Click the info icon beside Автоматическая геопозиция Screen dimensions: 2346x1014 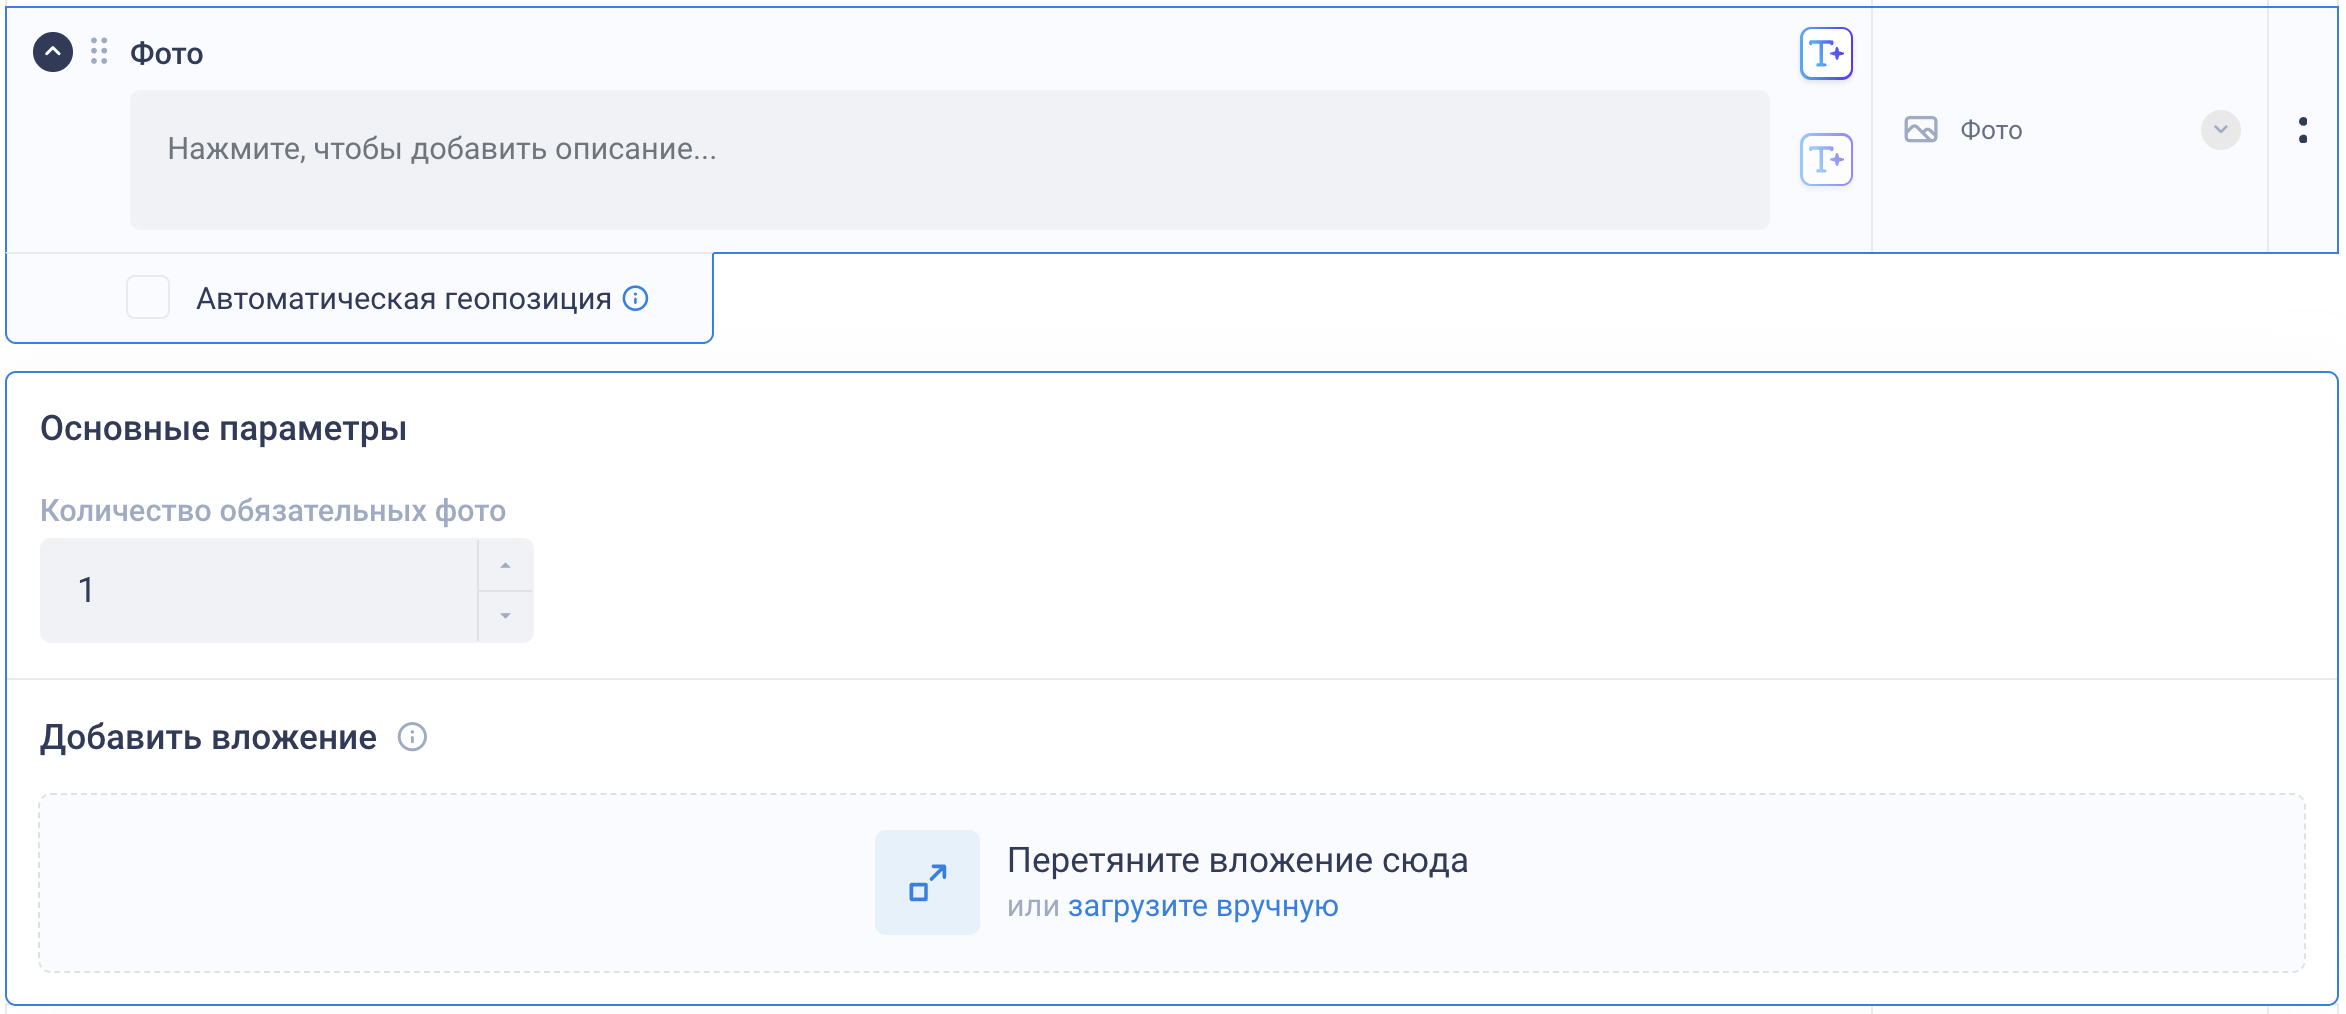(x=636, y=298)
